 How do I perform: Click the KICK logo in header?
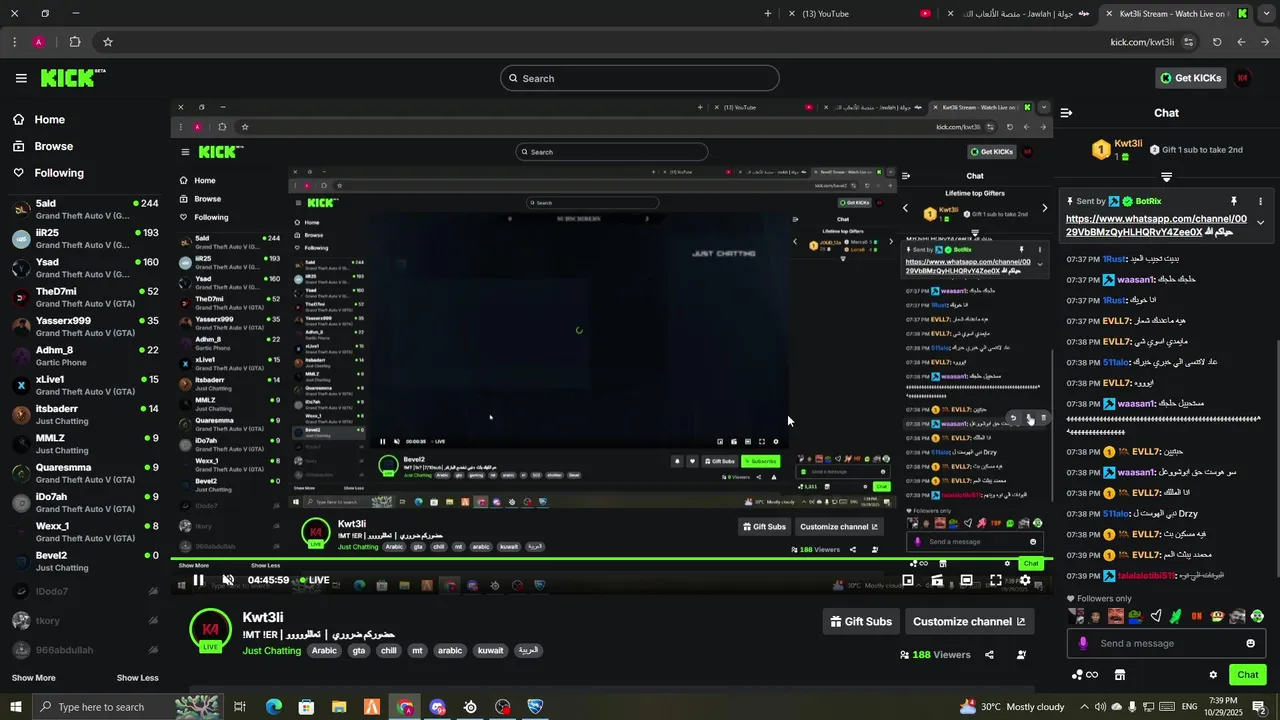click(73, 78)
